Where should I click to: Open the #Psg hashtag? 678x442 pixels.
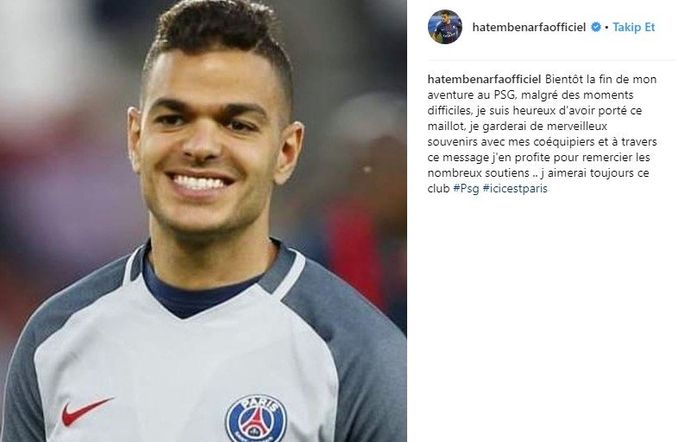pyautogui.click(x=466, y=189)
